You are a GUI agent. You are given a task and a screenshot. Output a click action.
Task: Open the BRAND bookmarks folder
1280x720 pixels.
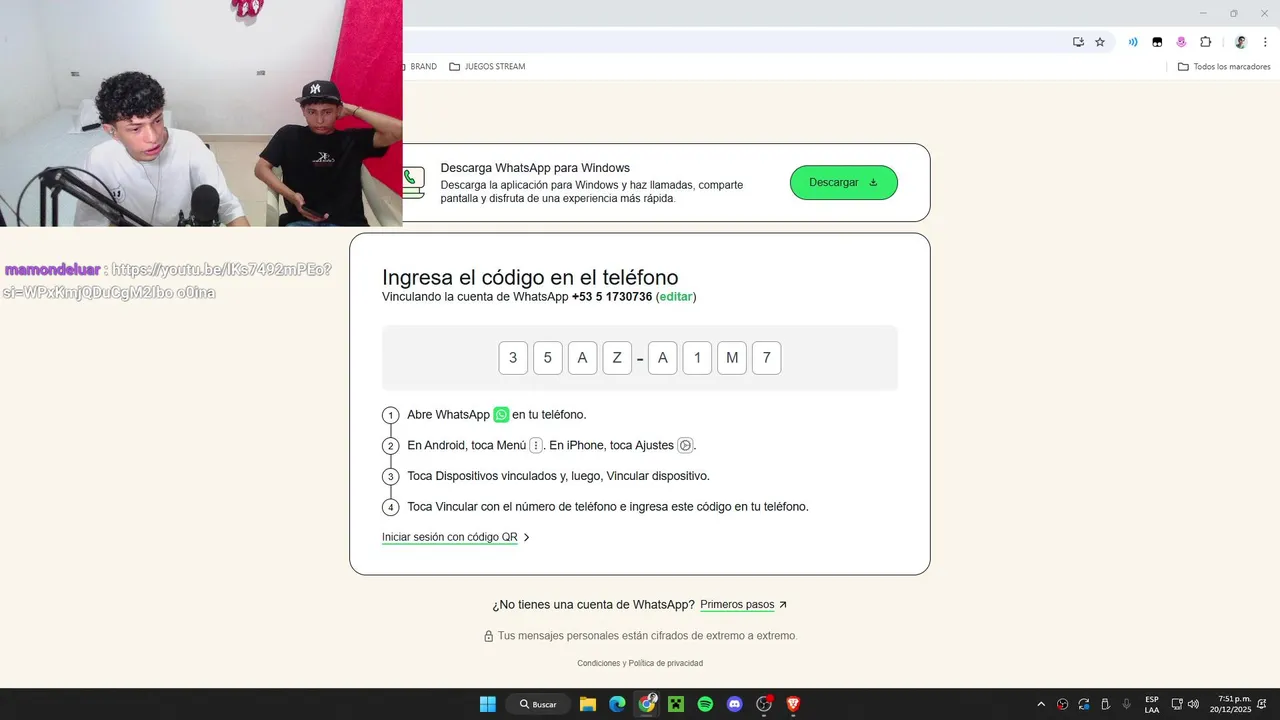point(420,66)
